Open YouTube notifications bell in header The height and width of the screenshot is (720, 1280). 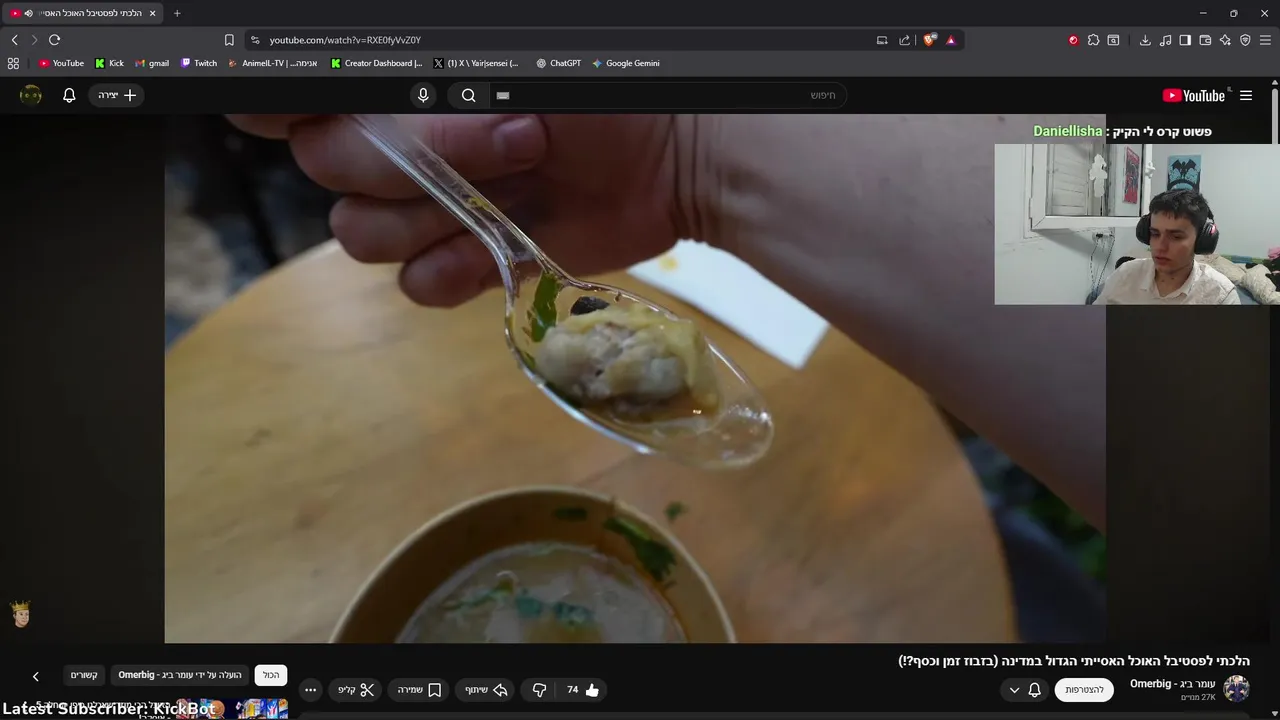pos(69,95)
